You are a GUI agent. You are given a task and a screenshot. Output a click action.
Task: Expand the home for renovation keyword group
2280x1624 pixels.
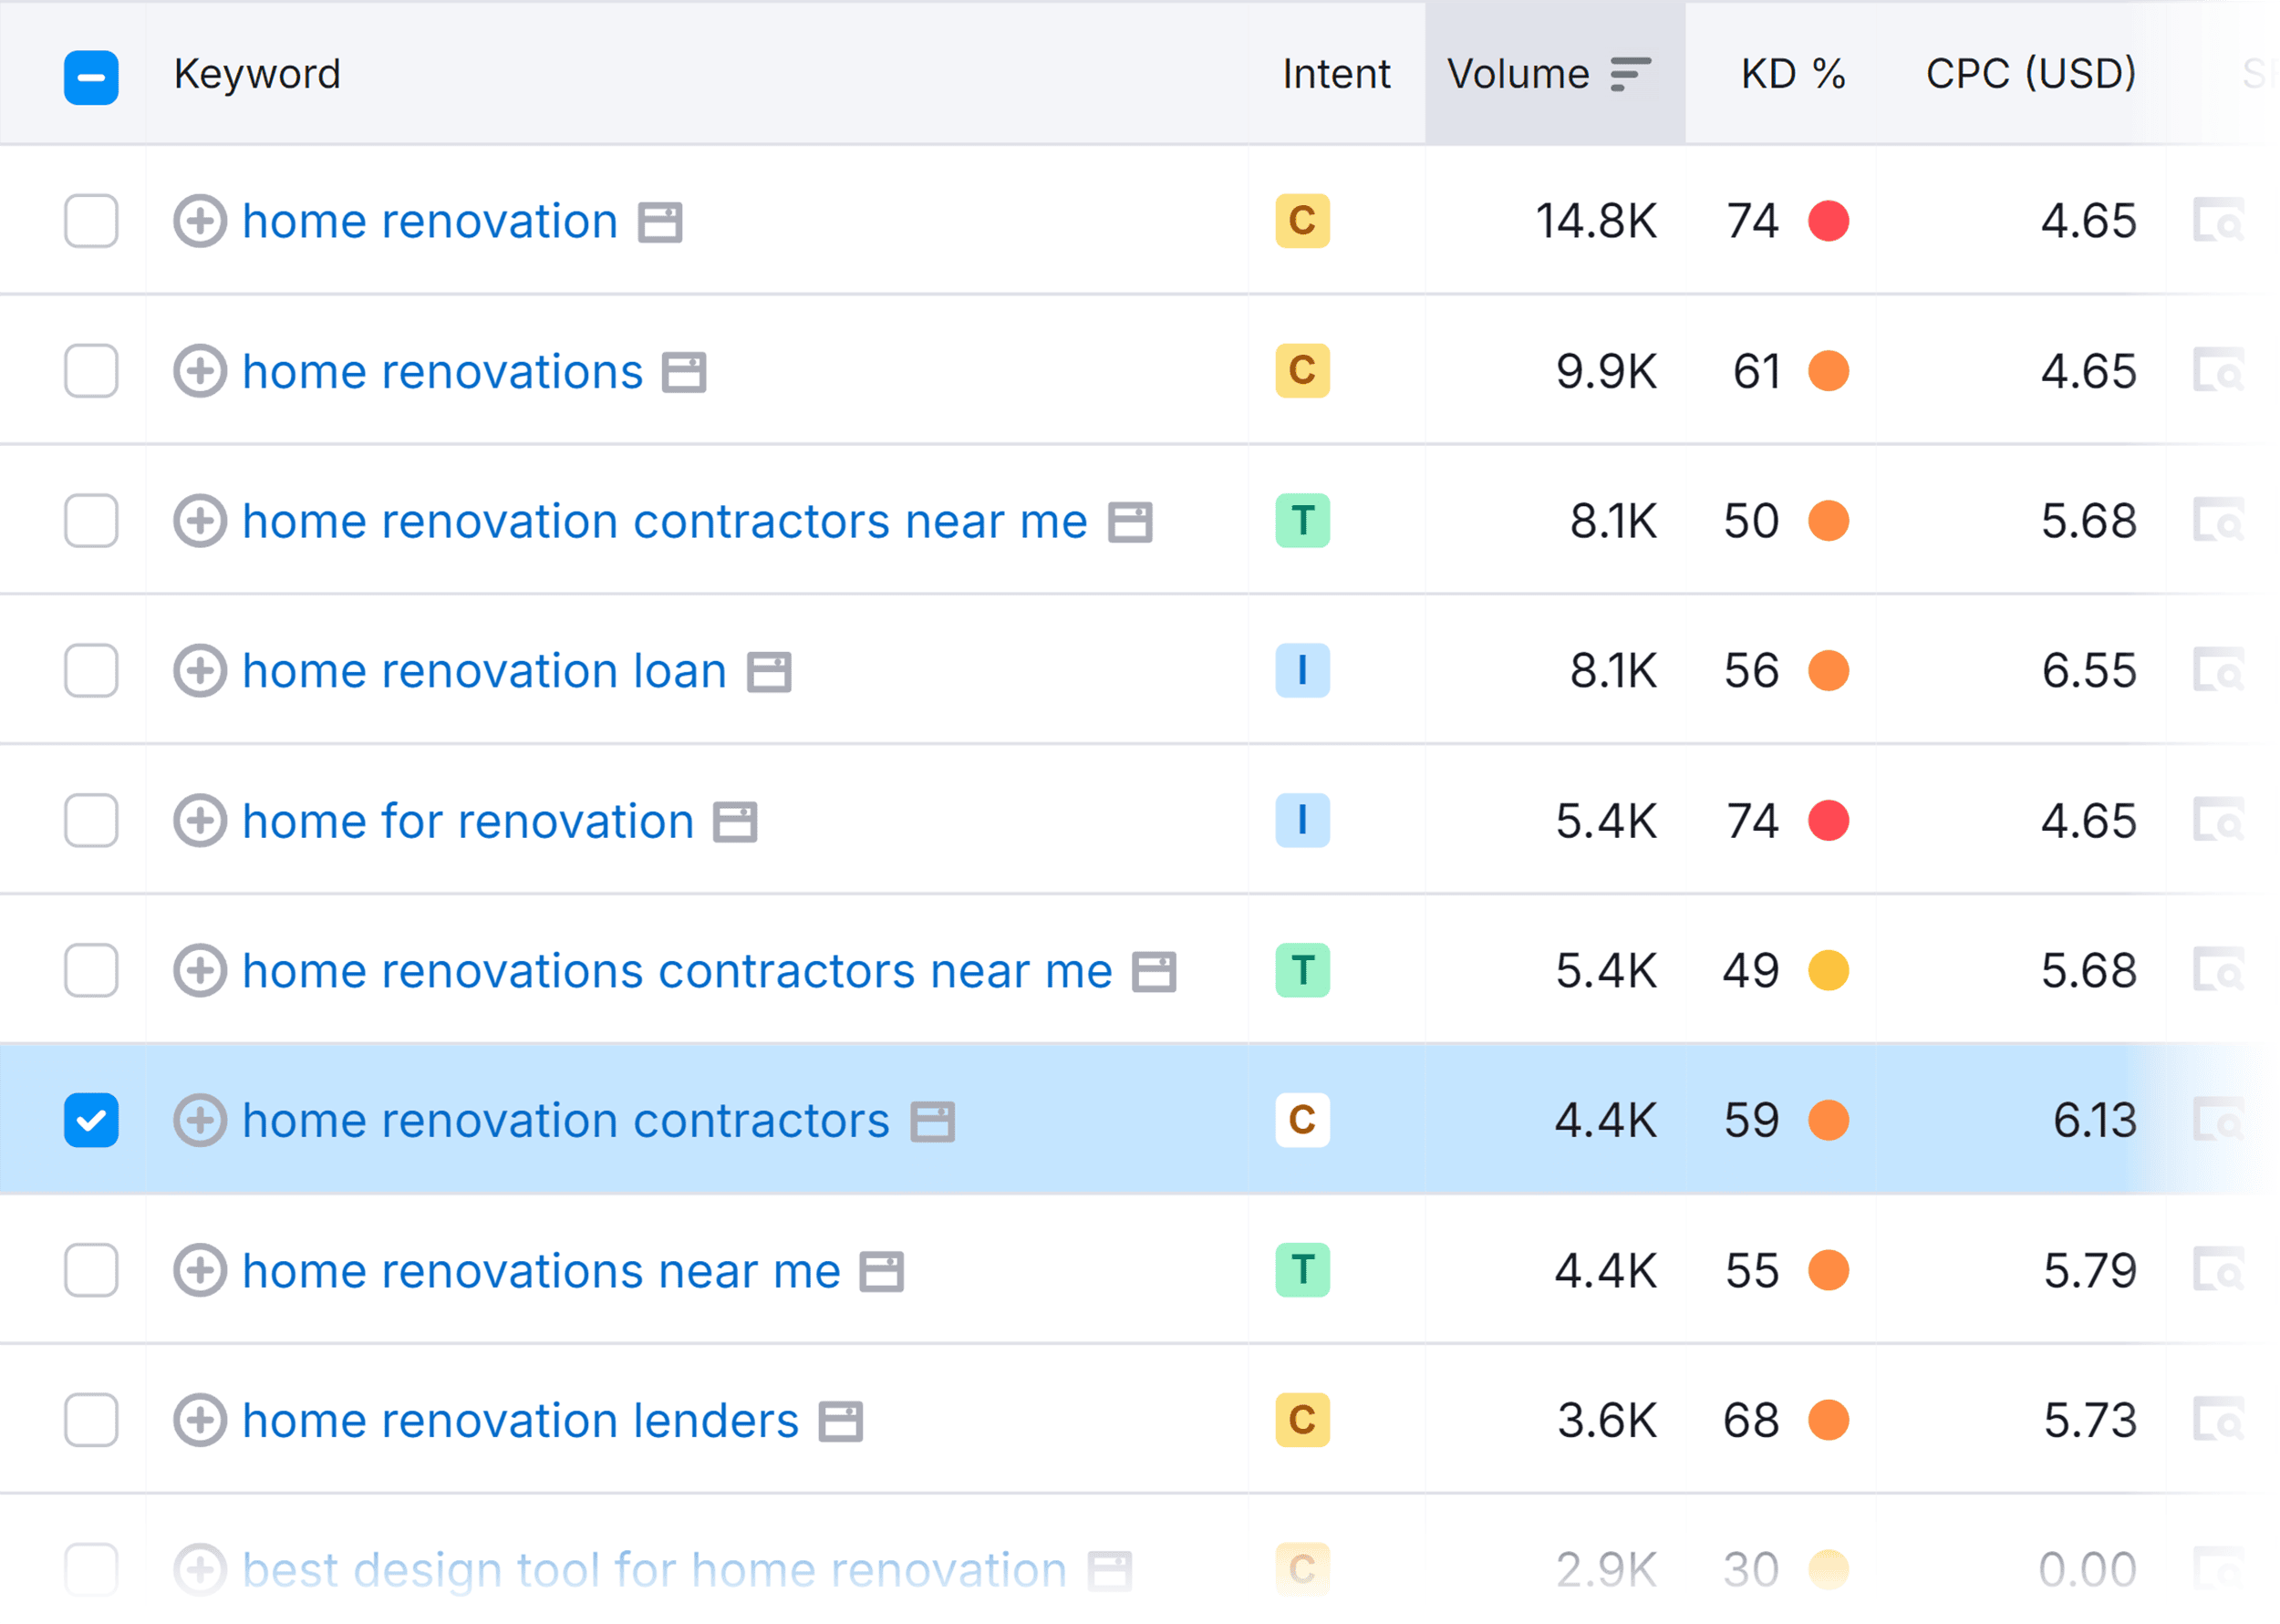pos(201,821)
